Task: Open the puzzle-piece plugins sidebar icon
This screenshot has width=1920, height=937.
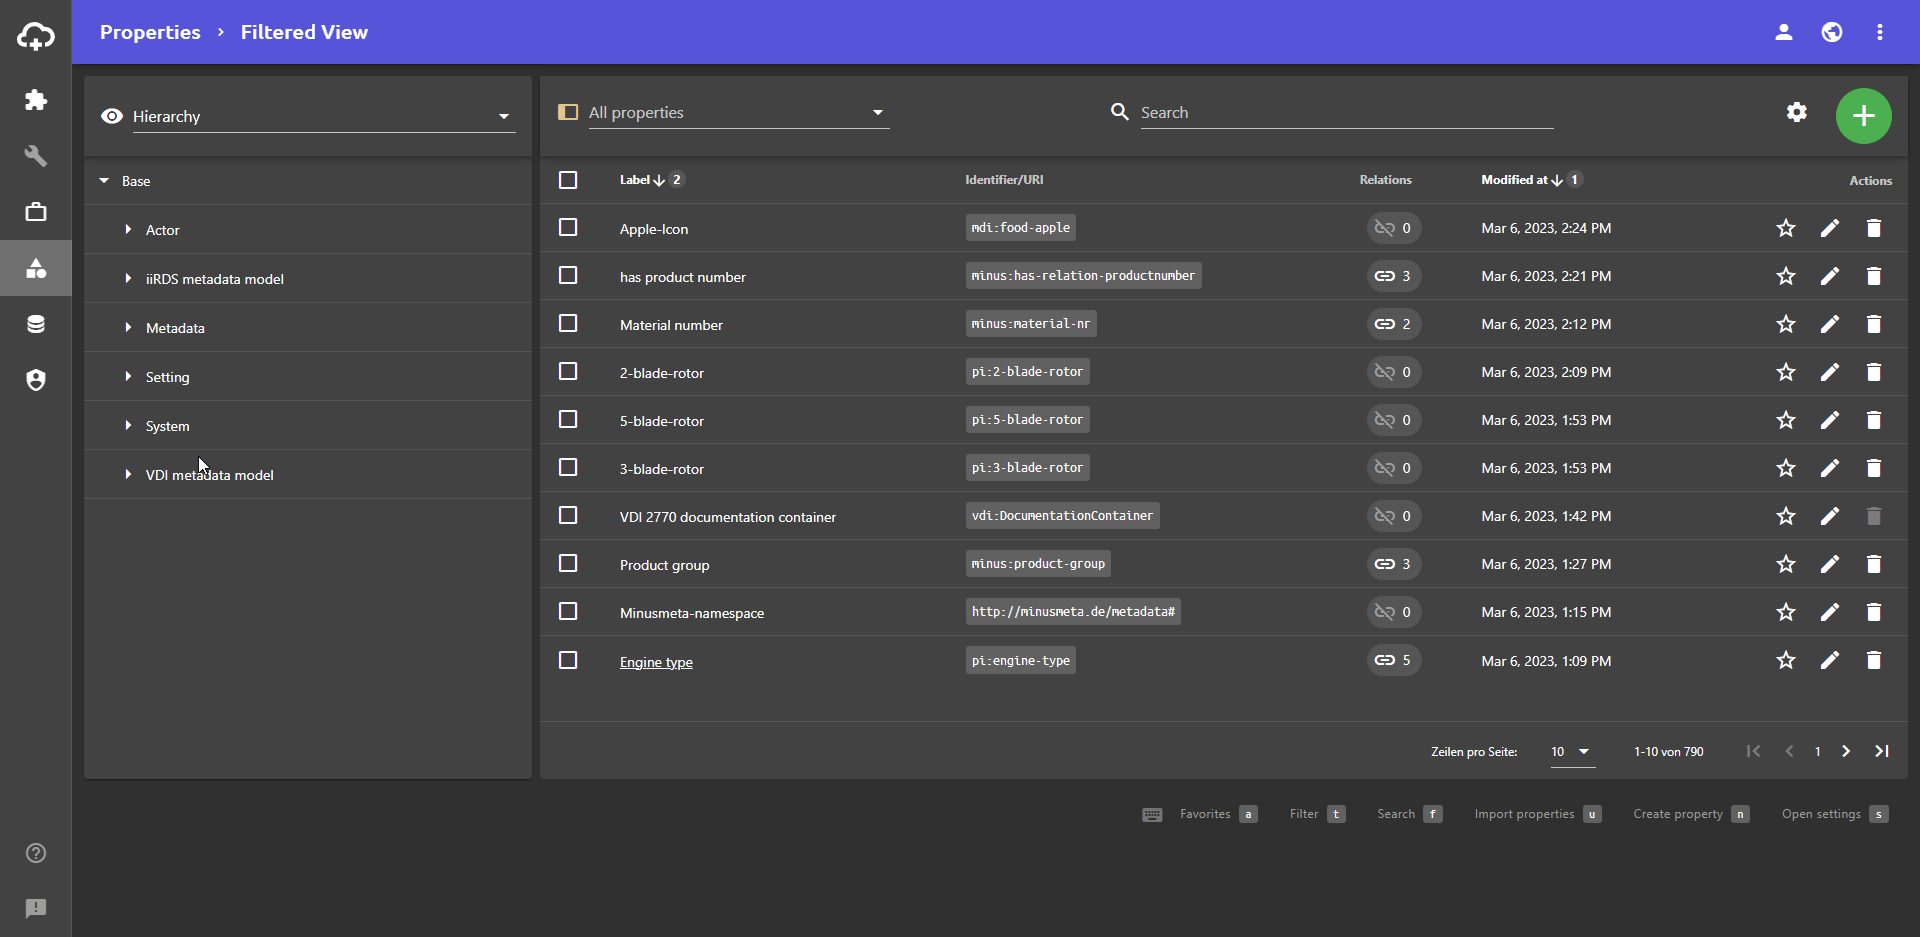Action: 36,100
